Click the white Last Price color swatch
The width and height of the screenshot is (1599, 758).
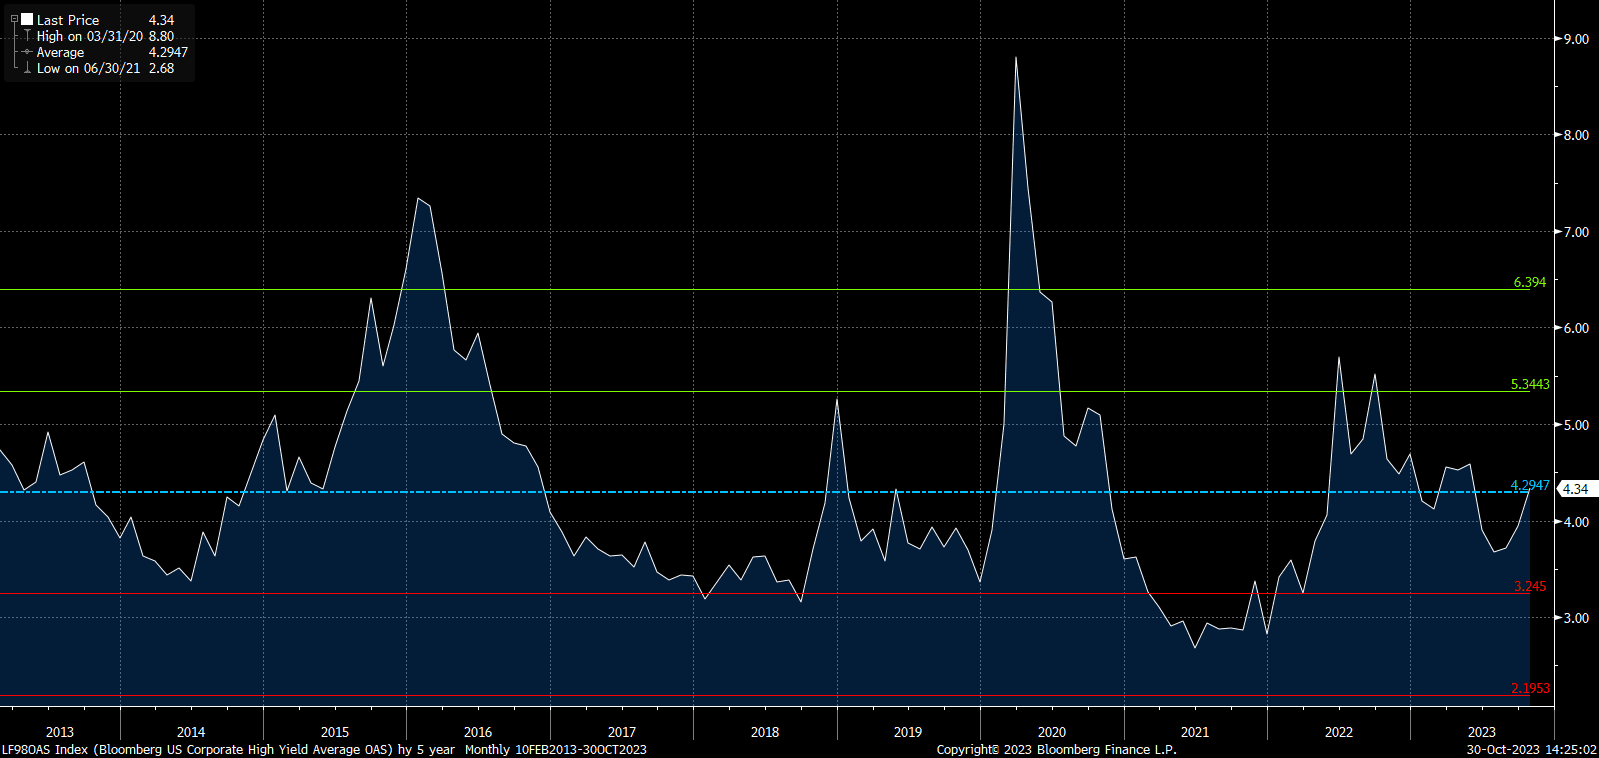pos(27,19)
